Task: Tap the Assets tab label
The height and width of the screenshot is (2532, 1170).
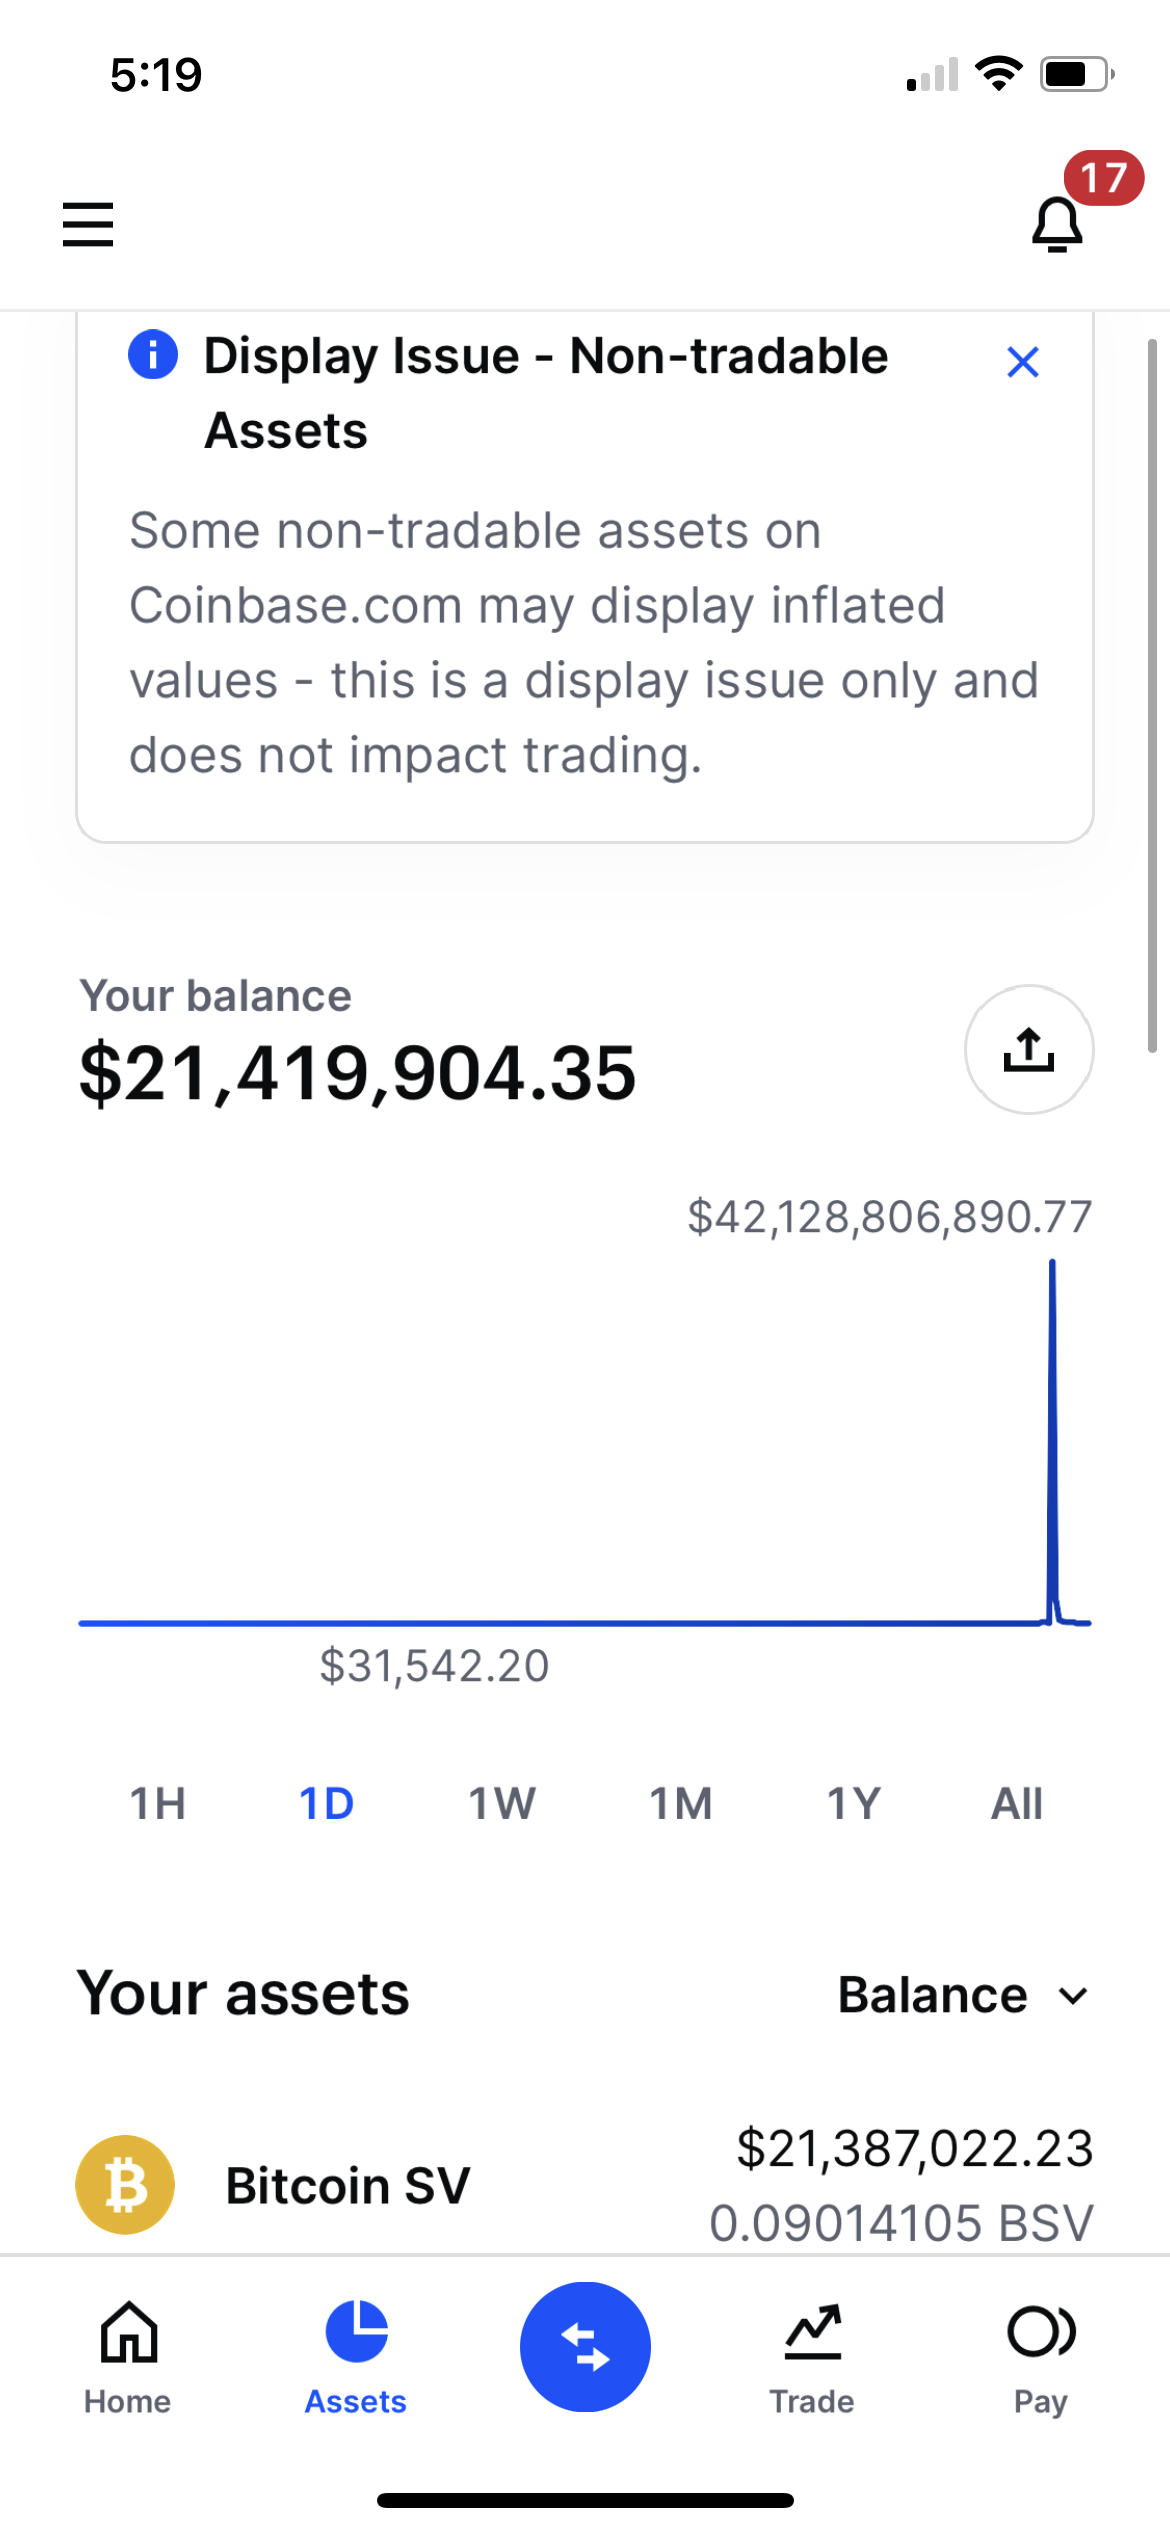Action: 356,2401
